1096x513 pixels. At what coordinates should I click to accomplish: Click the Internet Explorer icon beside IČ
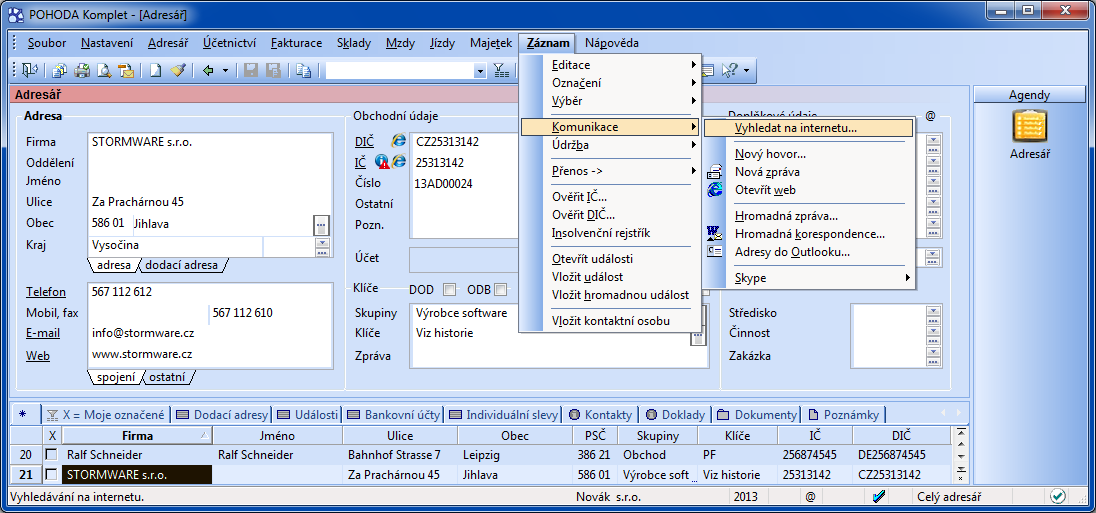tap(398, 162)
